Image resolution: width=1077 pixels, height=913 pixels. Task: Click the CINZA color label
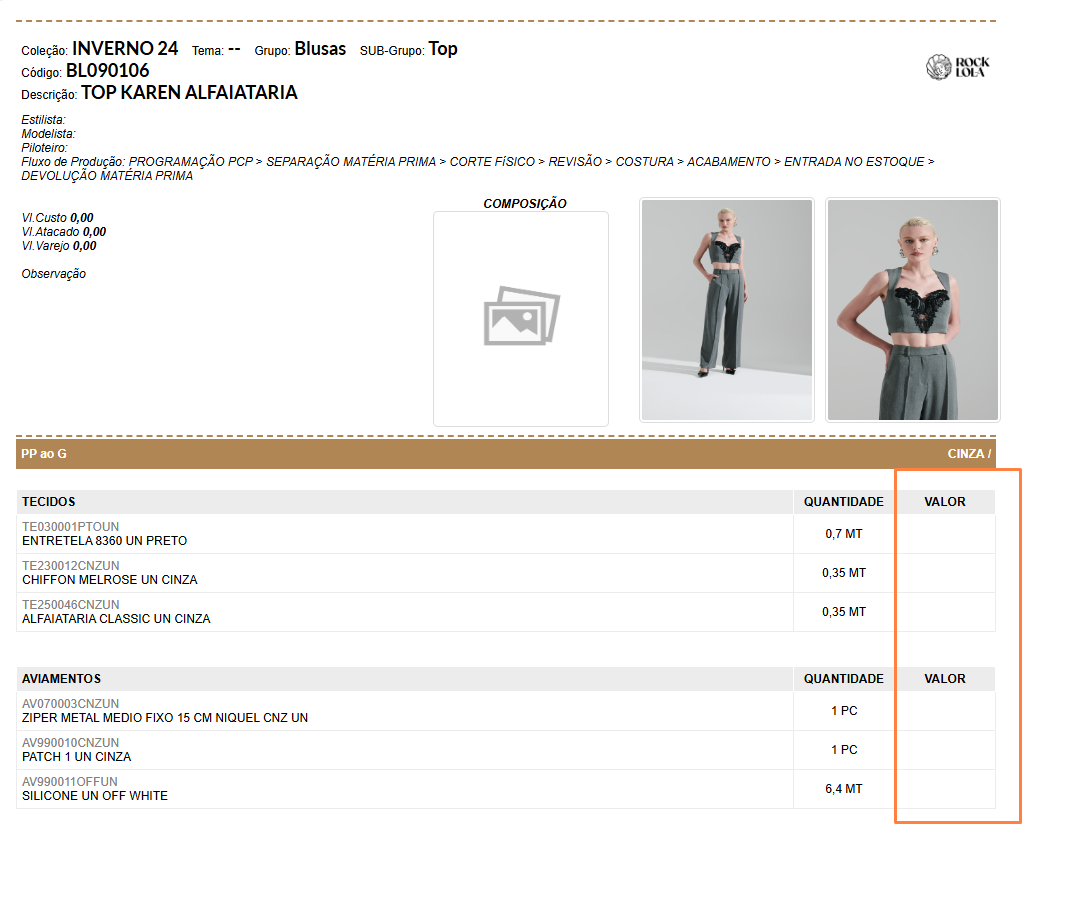coord(968,454)
